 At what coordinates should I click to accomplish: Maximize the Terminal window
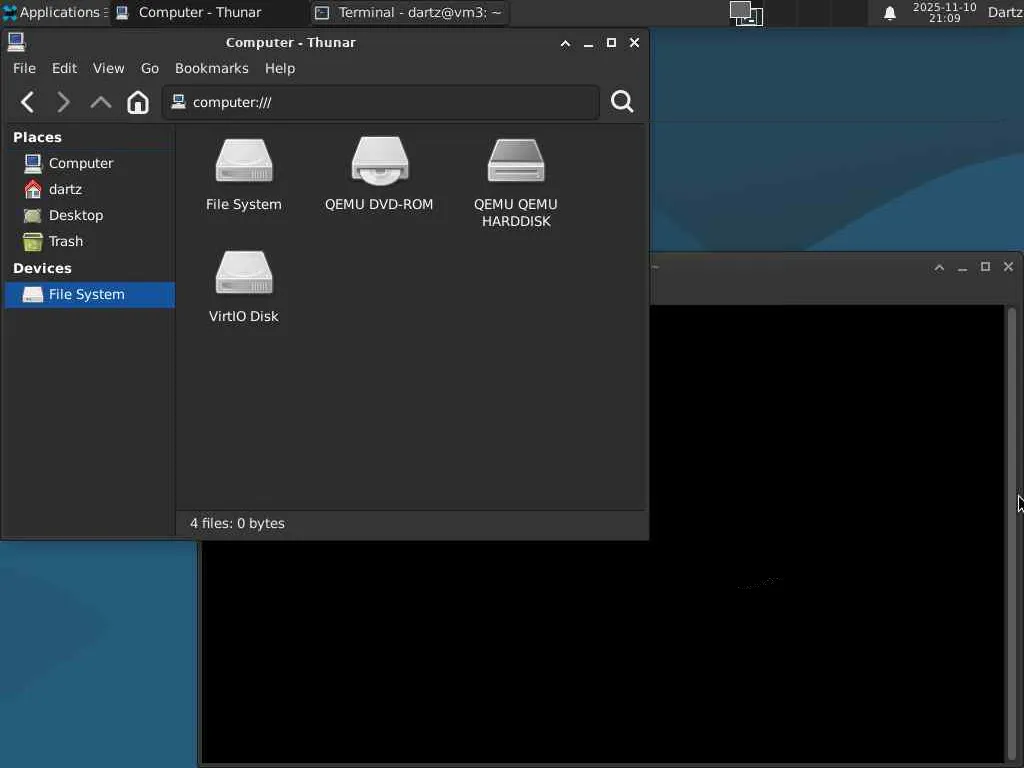pyautogui.click(x=985, y=267)
